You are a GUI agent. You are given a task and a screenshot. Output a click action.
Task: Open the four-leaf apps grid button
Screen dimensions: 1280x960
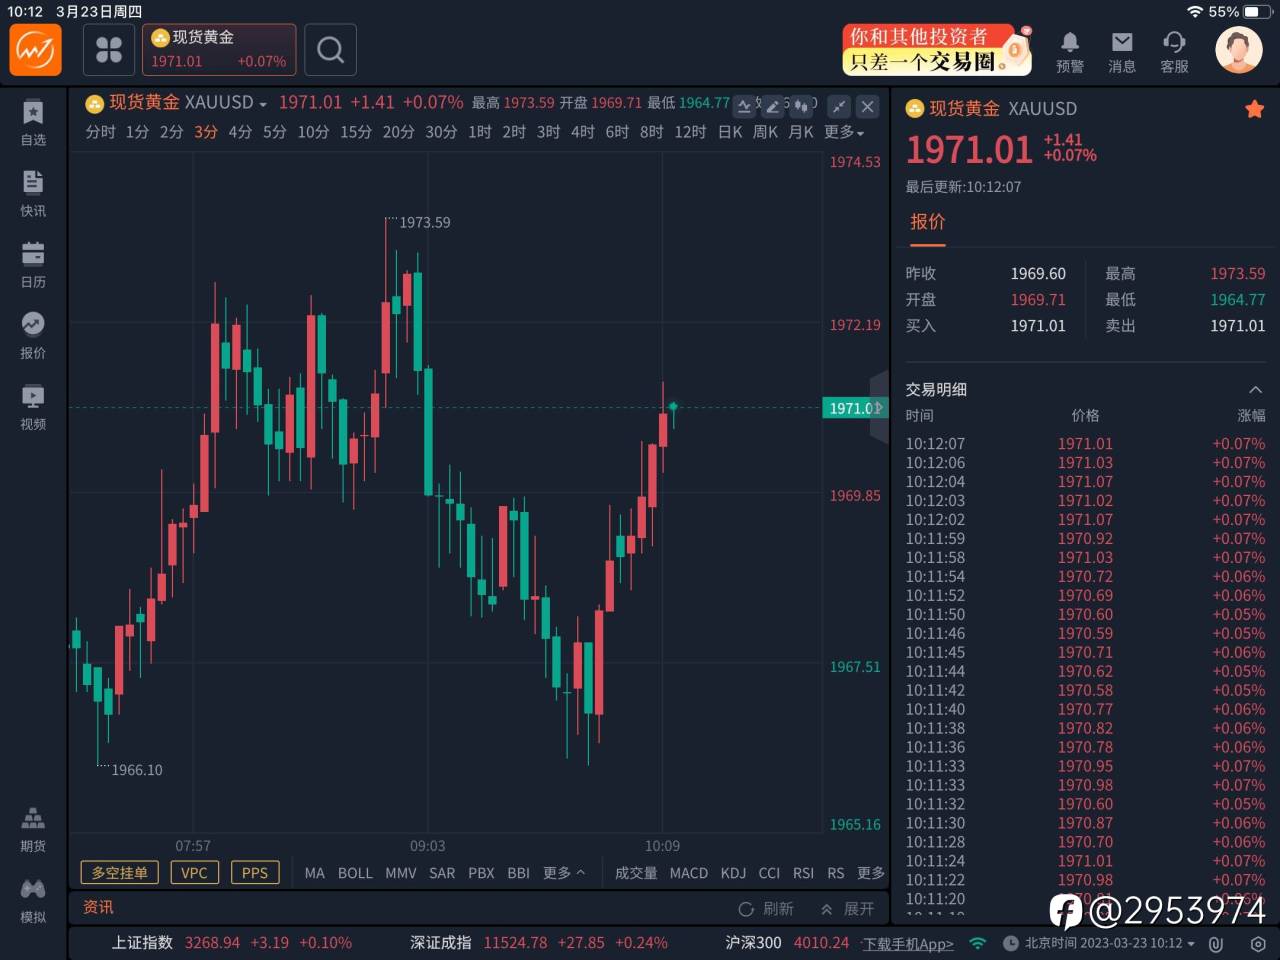[x=108, y=50]
